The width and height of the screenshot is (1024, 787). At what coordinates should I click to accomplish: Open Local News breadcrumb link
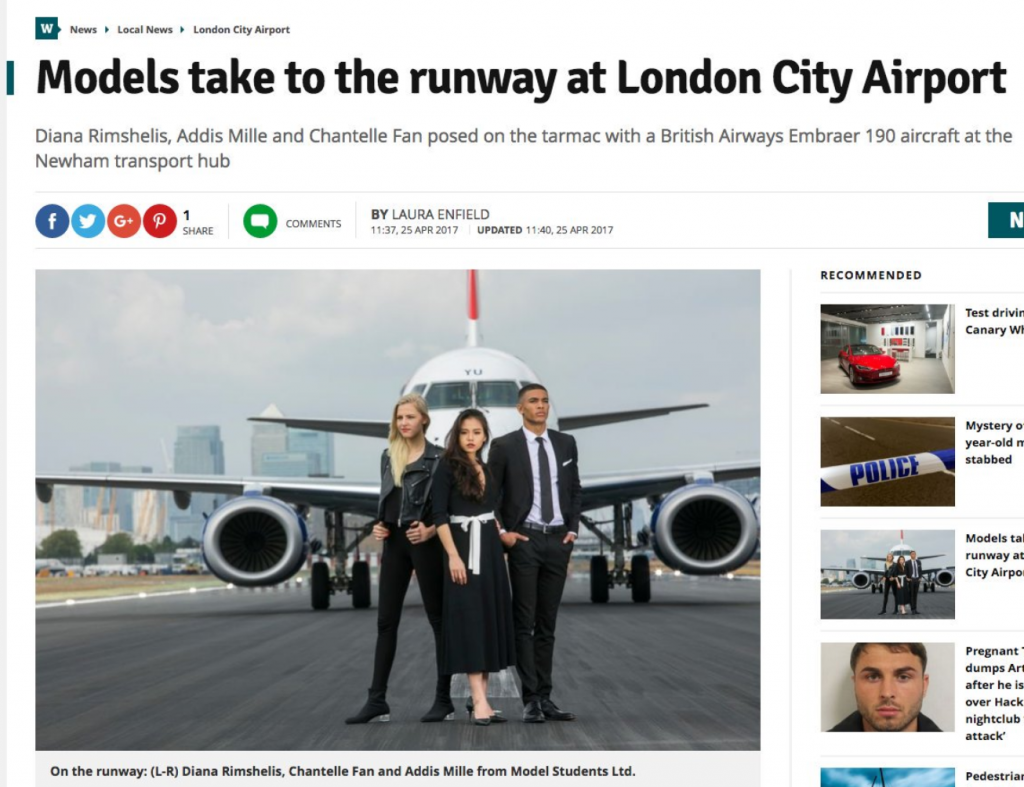[x=145, y=29]
